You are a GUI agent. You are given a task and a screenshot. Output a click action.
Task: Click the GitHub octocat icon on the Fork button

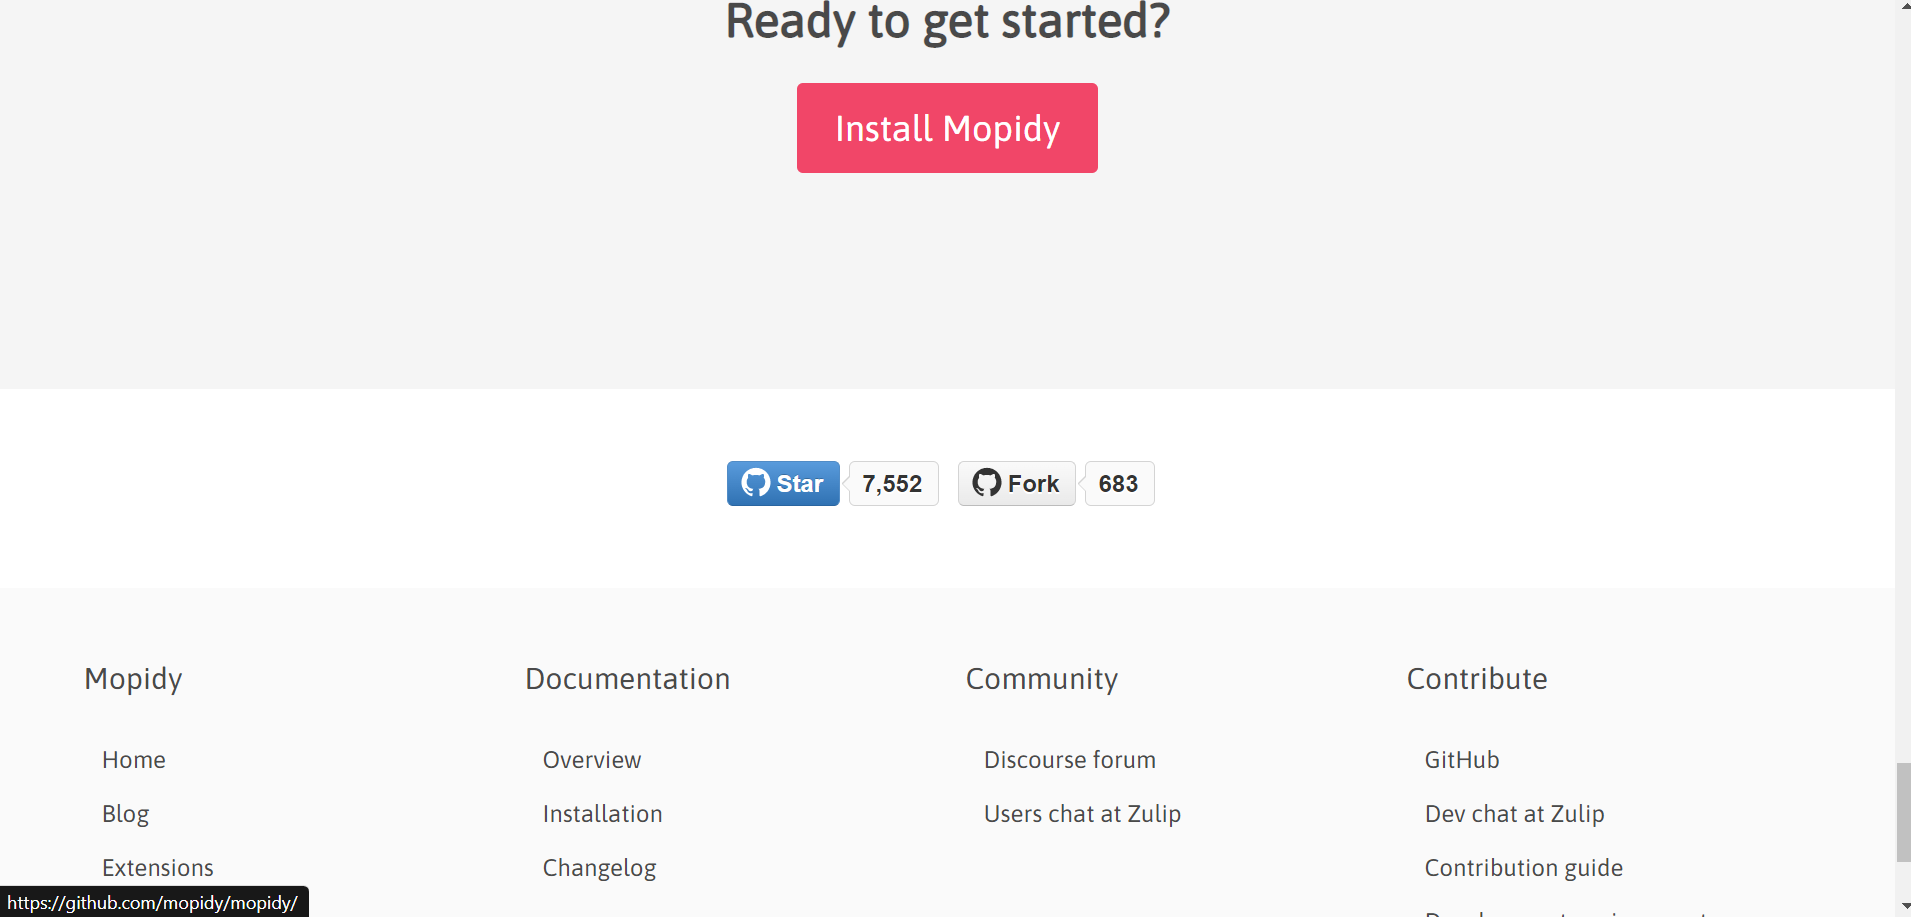pos(988,483)
